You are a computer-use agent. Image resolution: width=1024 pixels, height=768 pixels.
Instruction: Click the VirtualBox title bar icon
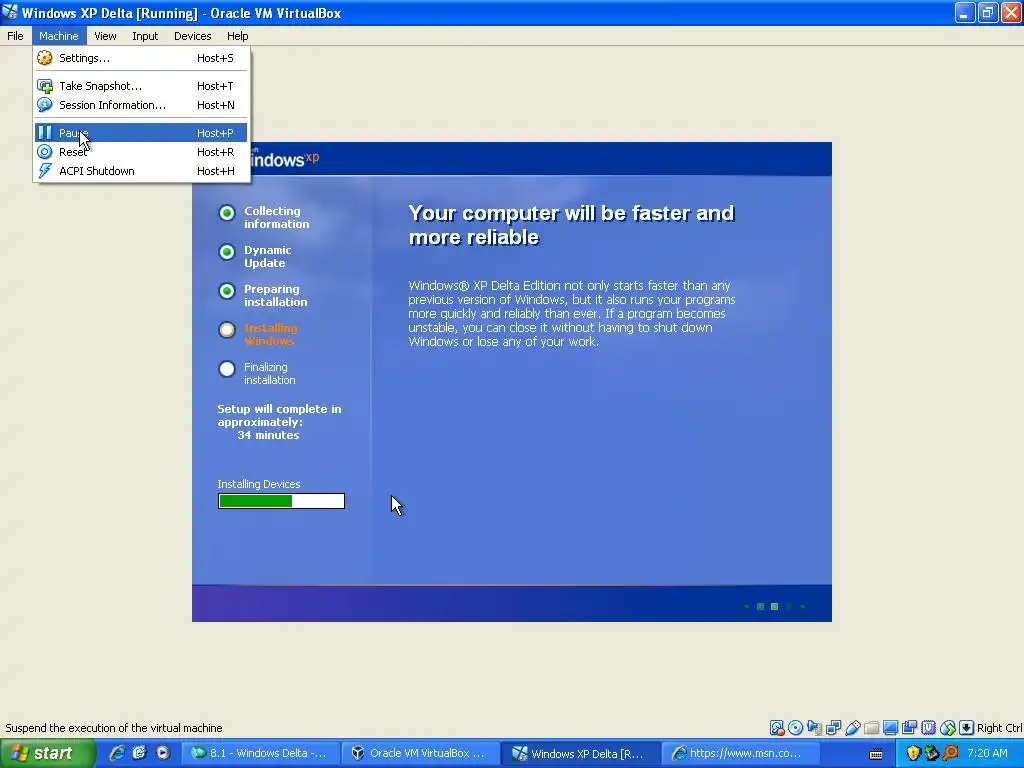coord(10,12)
